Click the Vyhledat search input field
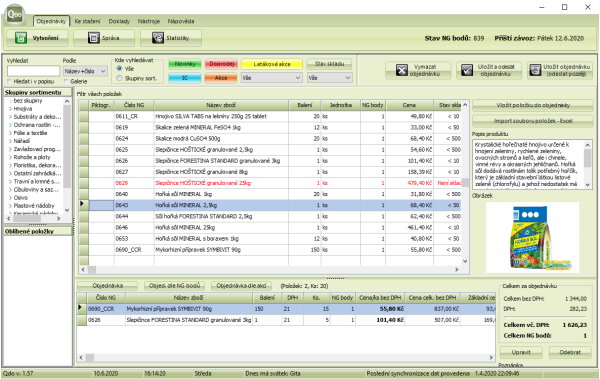Image resolution: width=600 pixels, height=379 pixels. [x=34, y=71]
